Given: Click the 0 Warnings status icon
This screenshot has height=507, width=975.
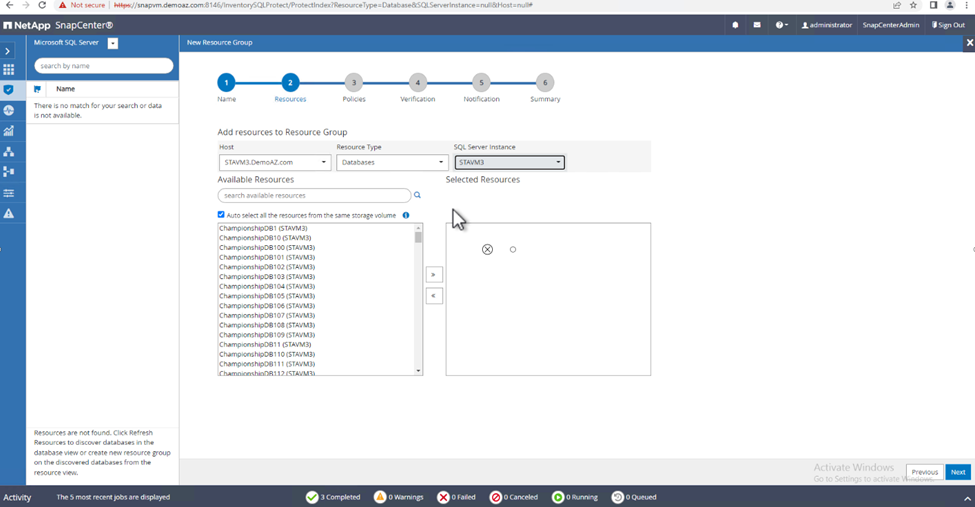Looking at the screenshot, I should [380, 497].
